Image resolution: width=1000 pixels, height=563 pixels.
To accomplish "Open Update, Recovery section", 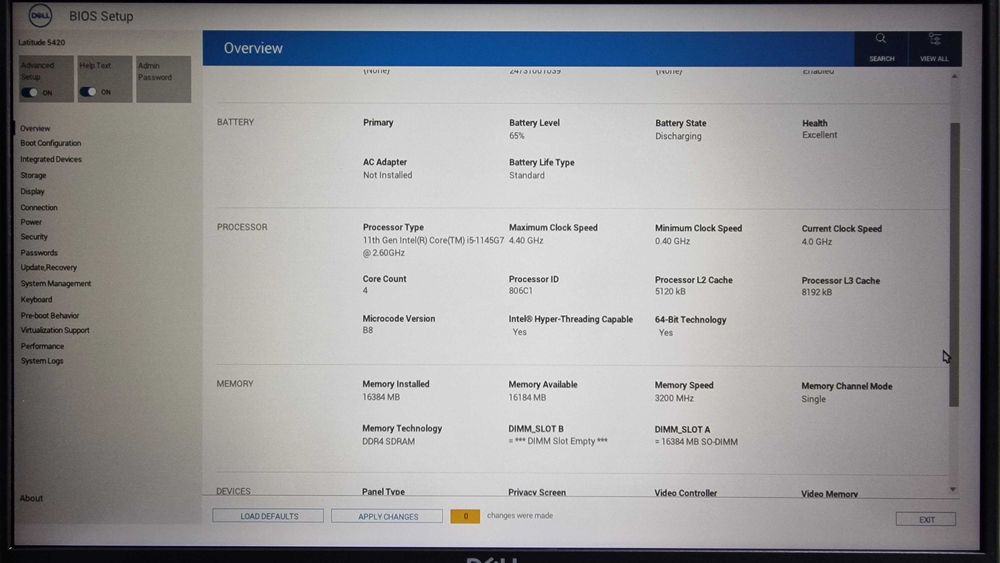I will pyautogui.click(x=48, y=267).
